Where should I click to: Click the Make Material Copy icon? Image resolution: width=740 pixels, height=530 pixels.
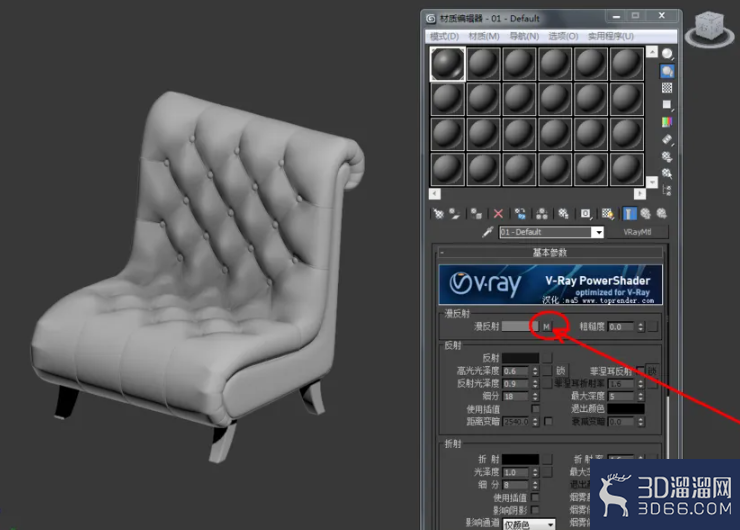click(x=520, y=214)
